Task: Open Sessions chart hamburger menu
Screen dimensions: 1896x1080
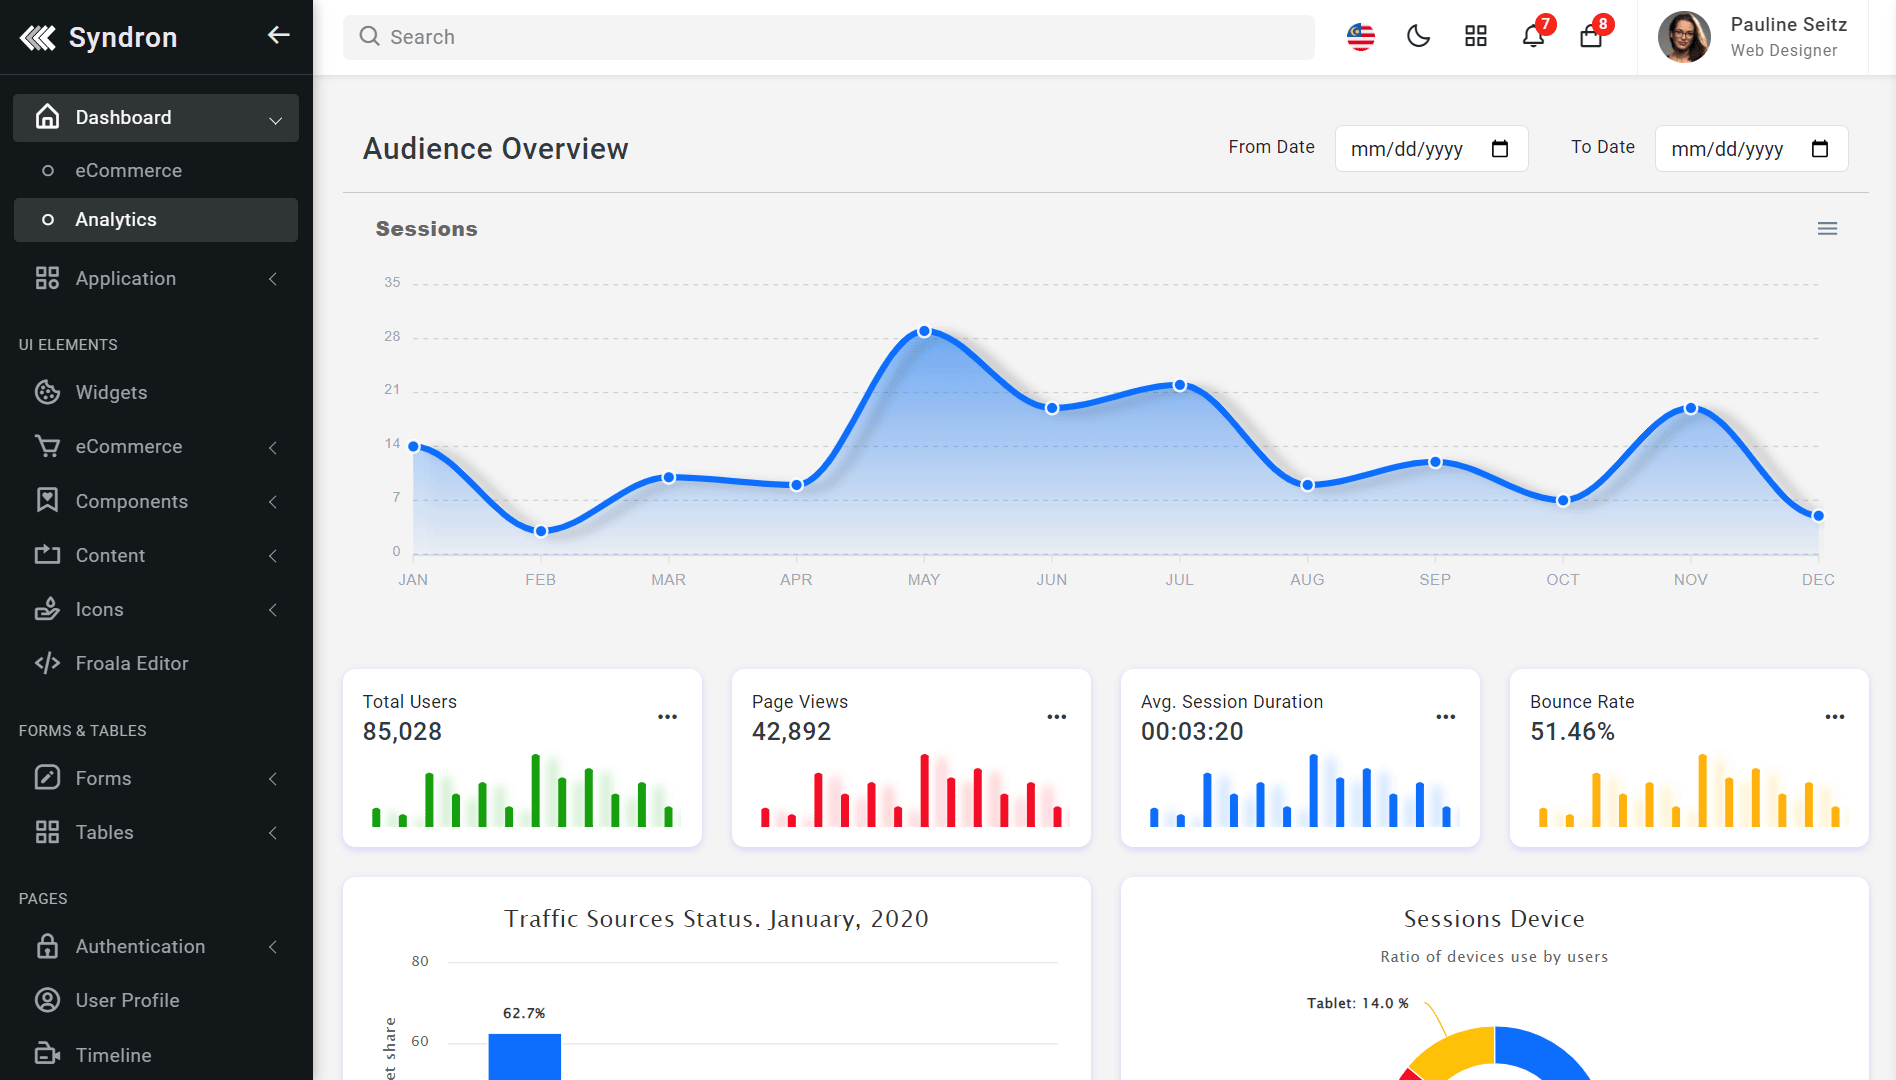Action: pyautogui.click(x=1827, y=229)
